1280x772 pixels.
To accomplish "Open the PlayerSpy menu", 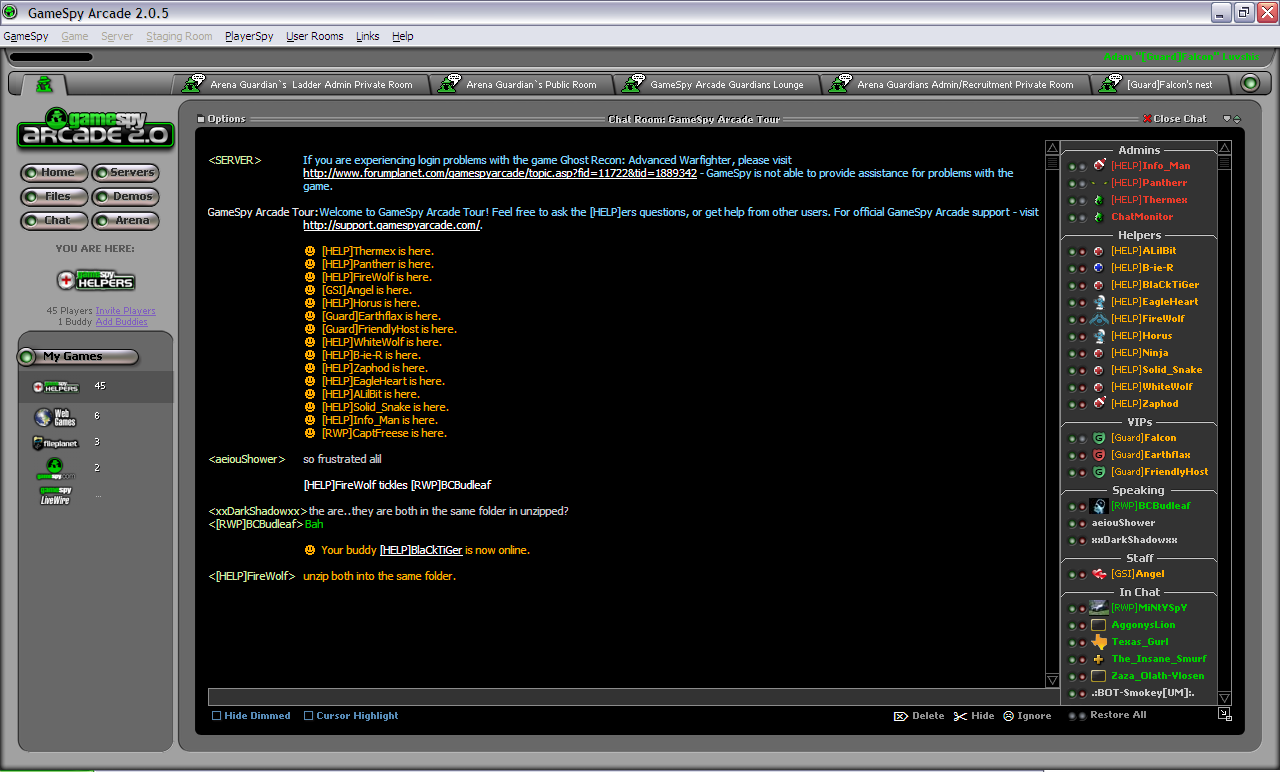I will (249, 36).
